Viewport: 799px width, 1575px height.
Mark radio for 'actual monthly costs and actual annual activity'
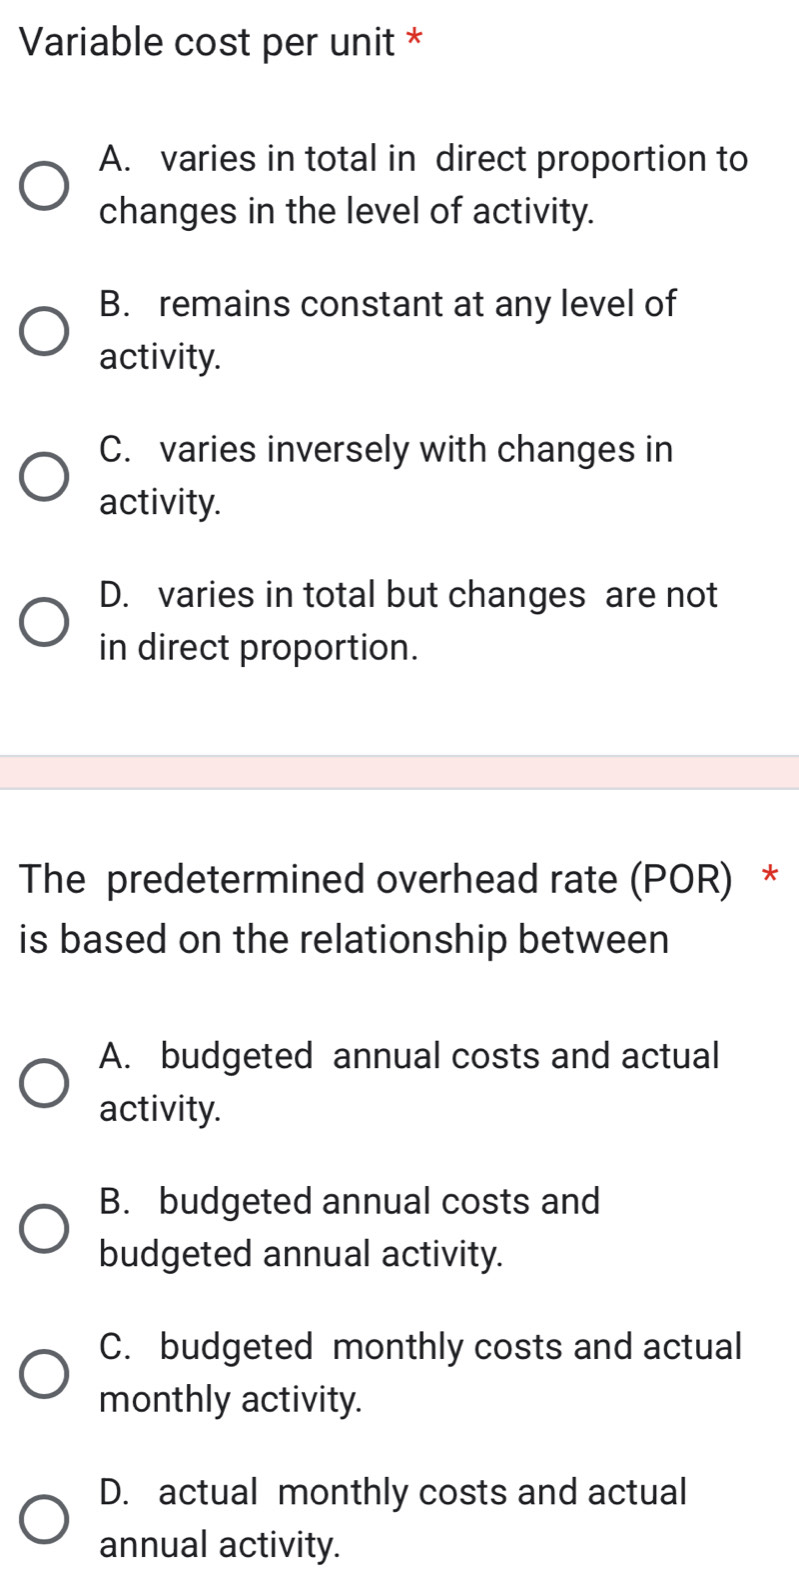click(46, 1519)
